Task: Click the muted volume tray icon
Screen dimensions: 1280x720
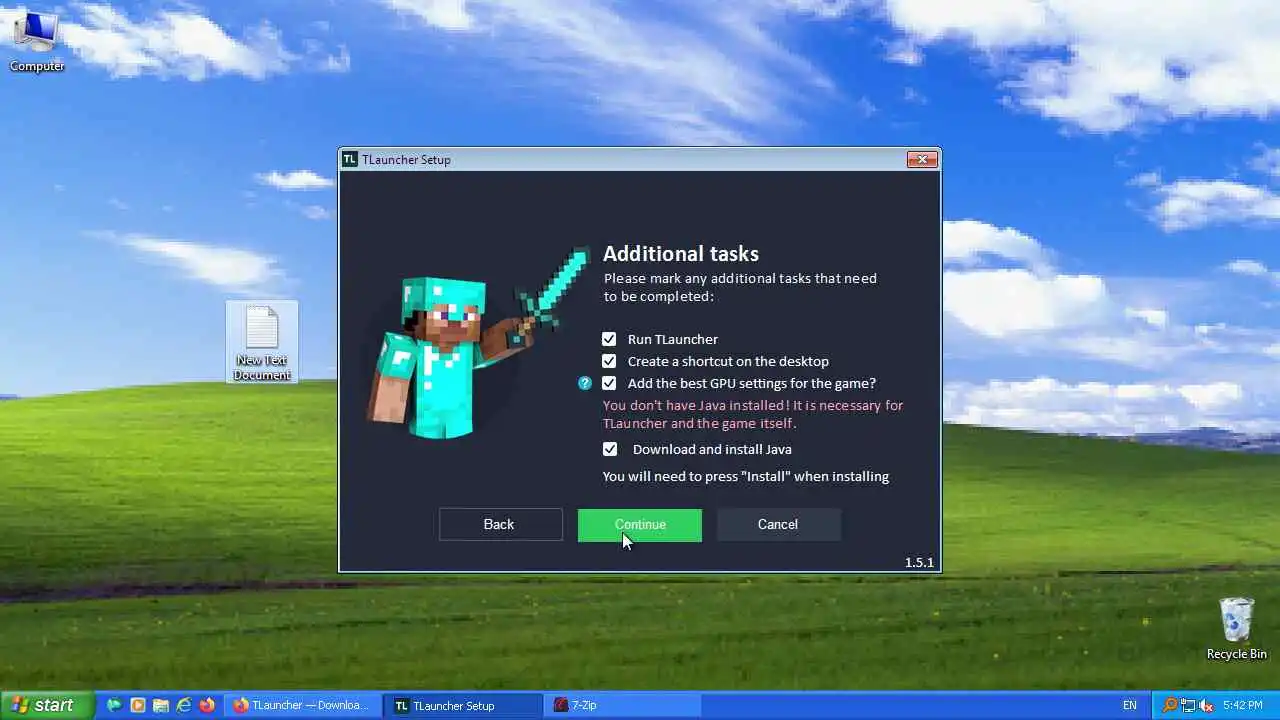Action: pyautogui.click(x=1206, y=705)
